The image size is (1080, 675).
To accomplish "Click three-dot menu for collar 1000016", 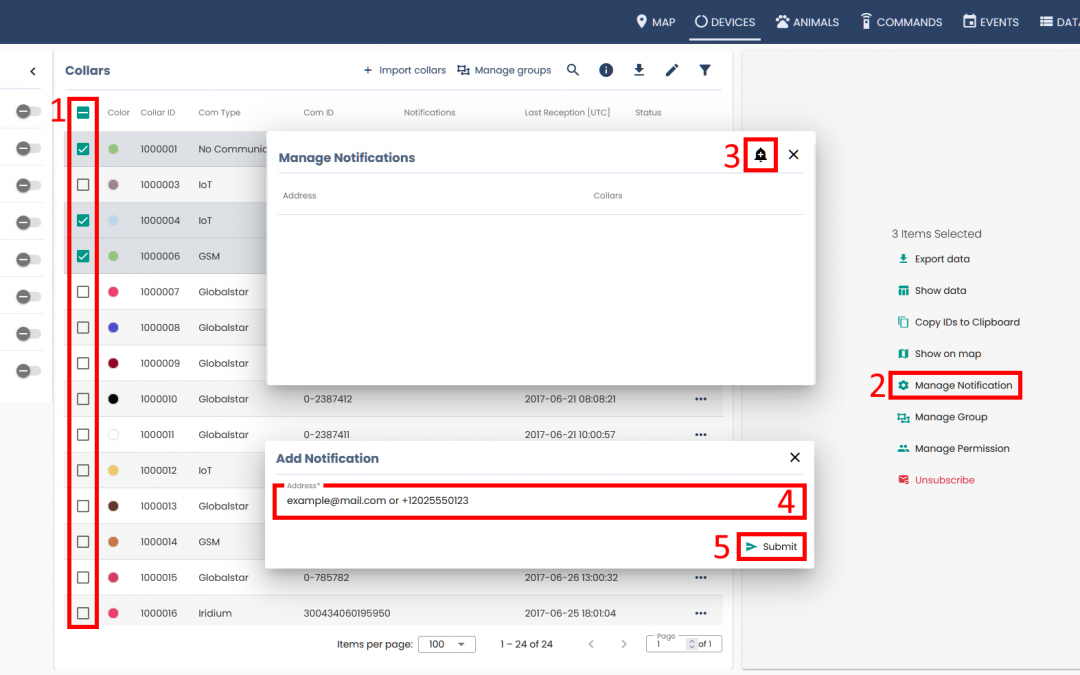I will point(701,613).
